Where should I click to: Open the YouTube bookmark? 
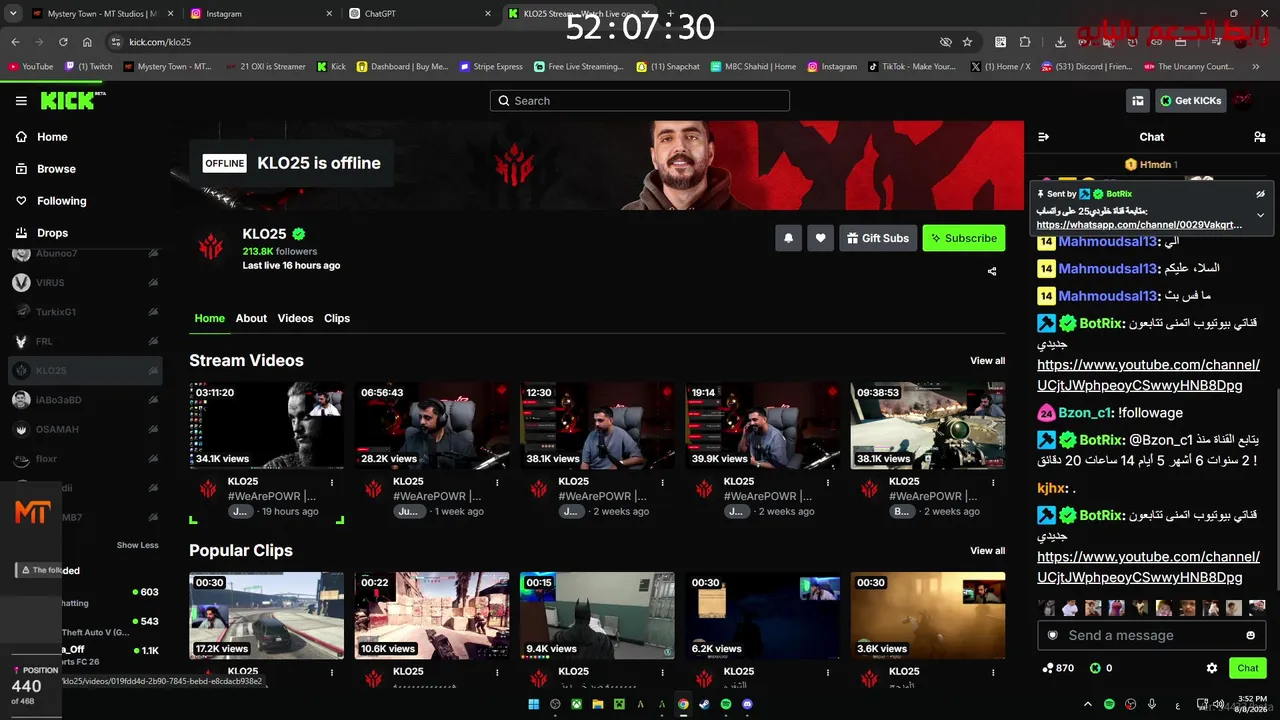point(31,67)
